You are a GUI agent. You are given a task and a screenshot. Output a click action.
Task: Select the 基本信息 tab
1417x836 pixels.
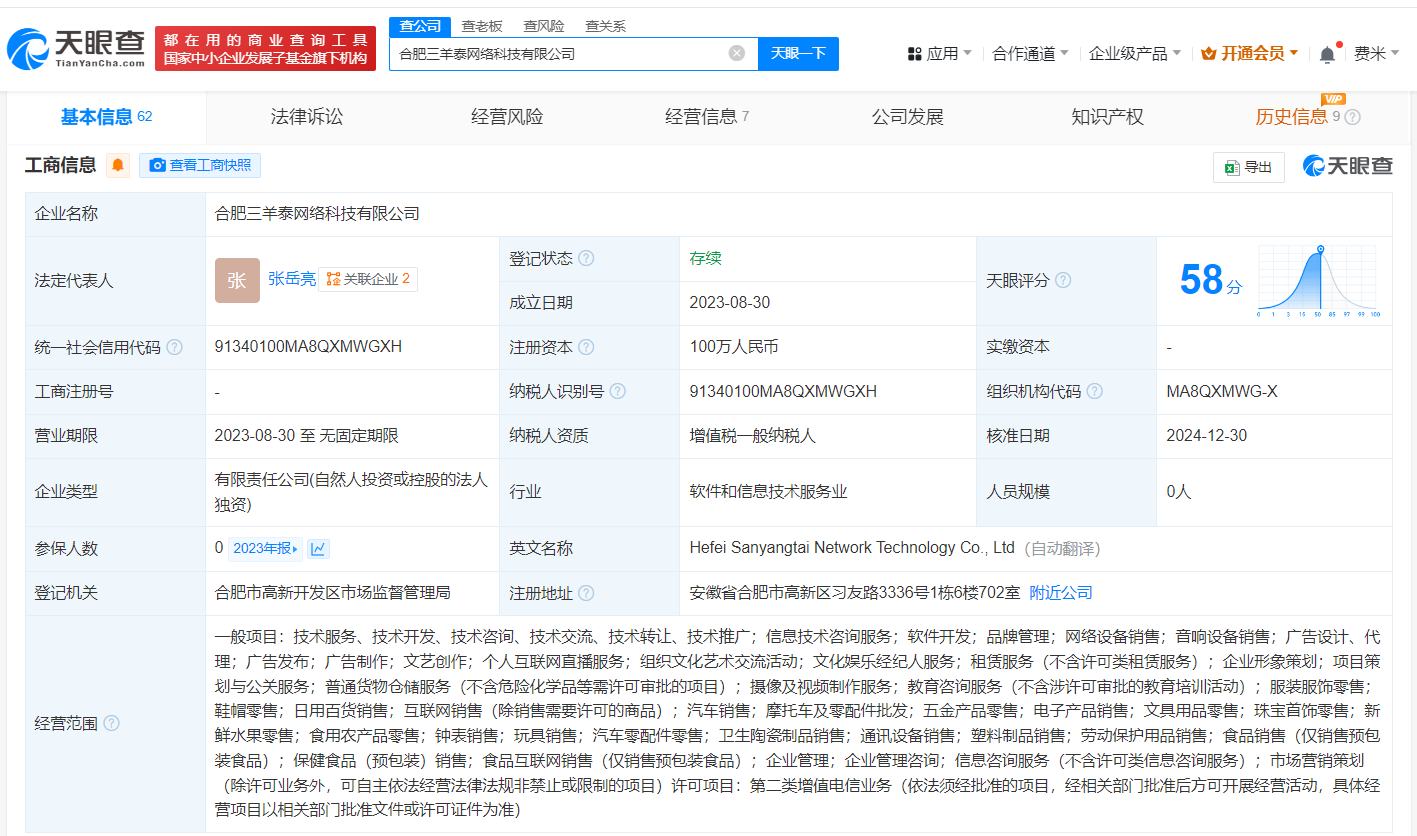click(106, 117)
